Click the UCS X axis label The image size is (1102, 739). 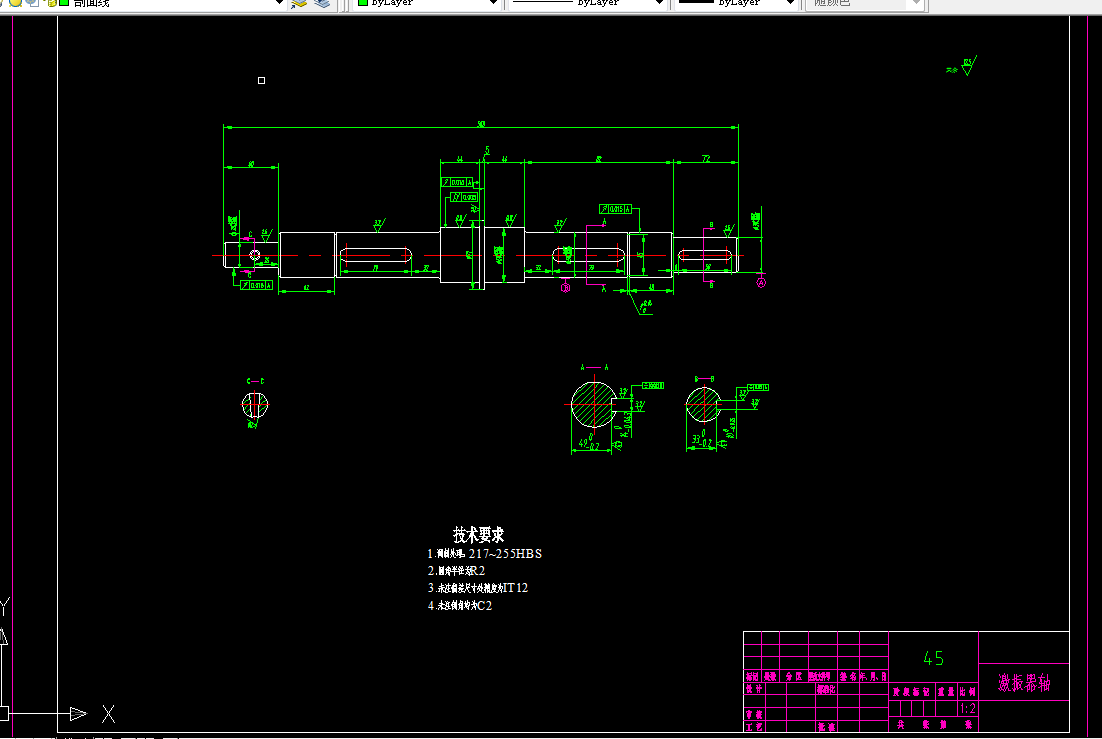pyautogui.click(x=108, y=714)
